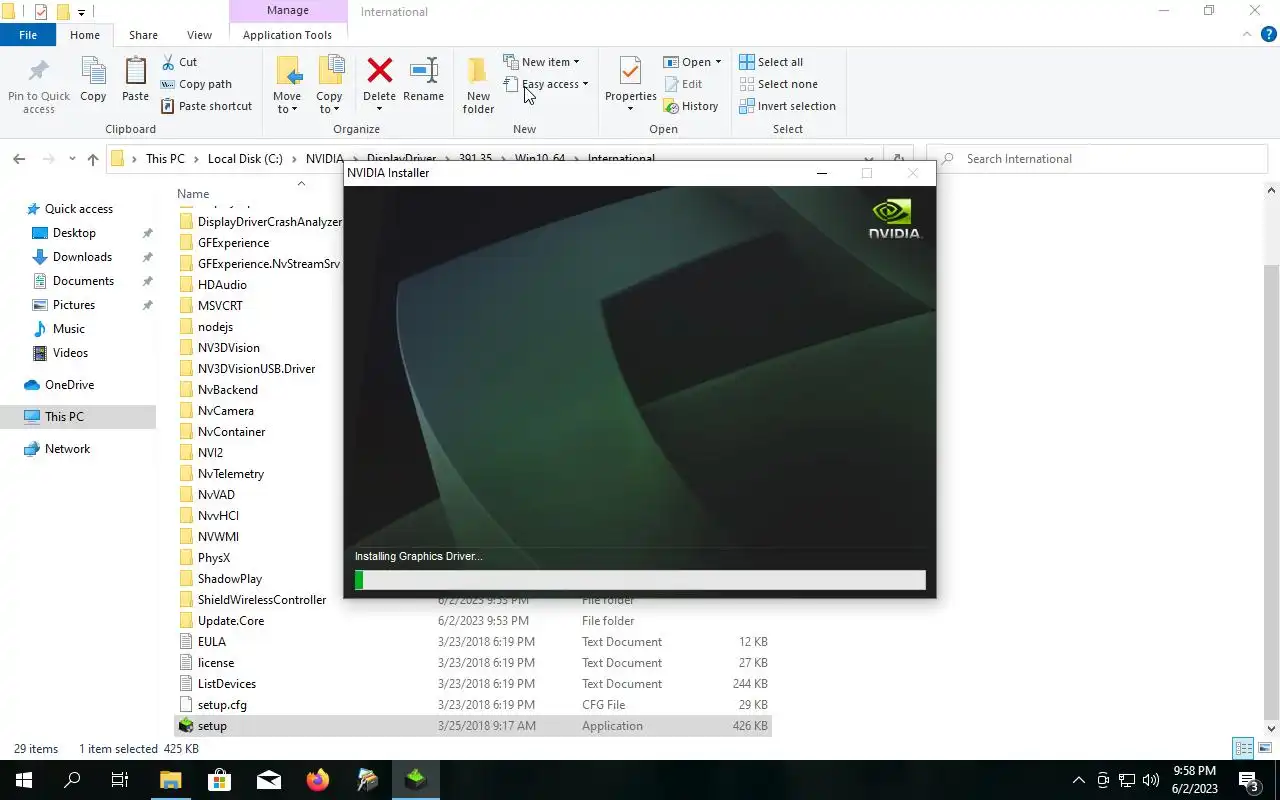Cut the selected file
This screenshot has width=1280, height=800.
tap(179, 62)
